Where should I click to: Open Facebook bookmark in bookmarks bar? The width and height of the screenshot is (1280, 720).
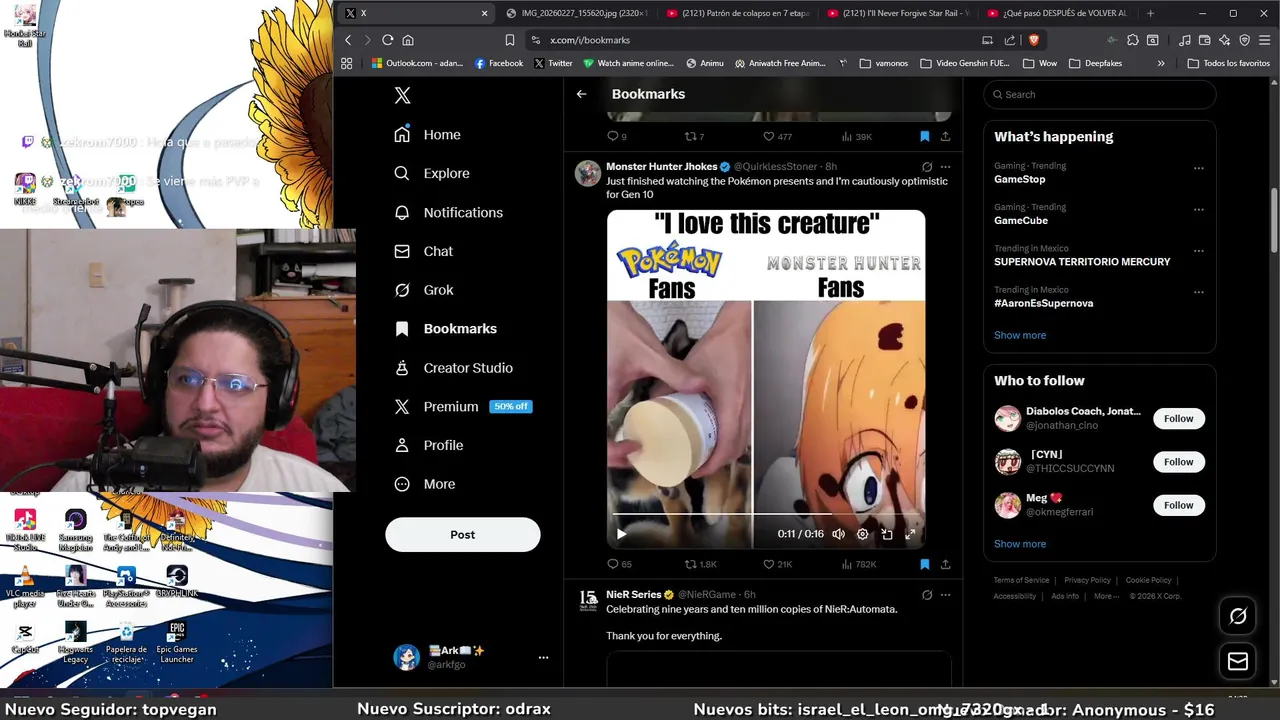tap(499, 63)
